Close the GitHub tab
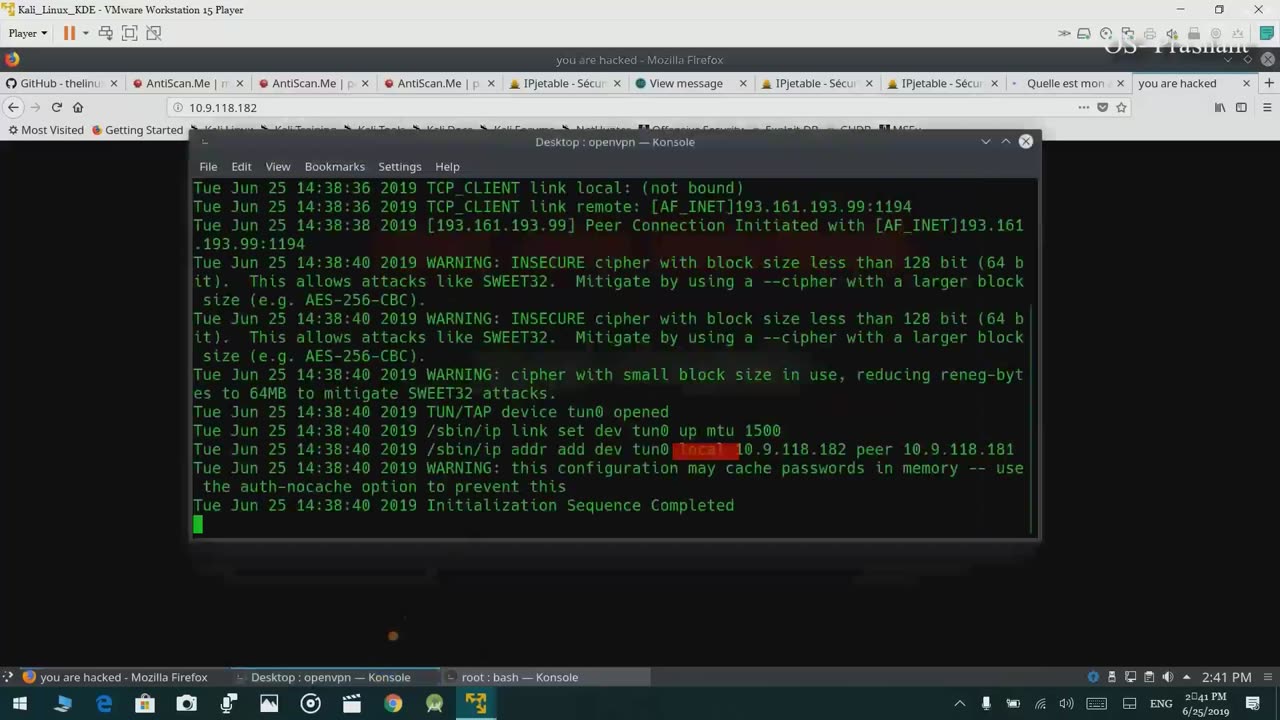Viewport: 1280px width, 720px height. point(113,83)
